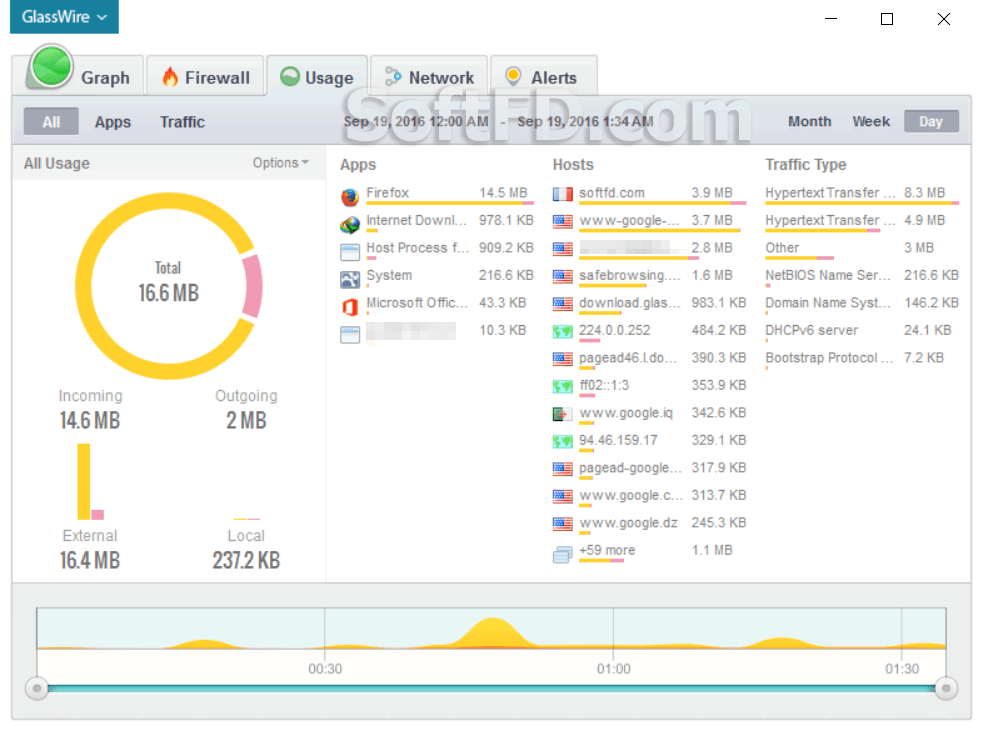Select the All usage filter
983x731 pixels.
point(51,122)
